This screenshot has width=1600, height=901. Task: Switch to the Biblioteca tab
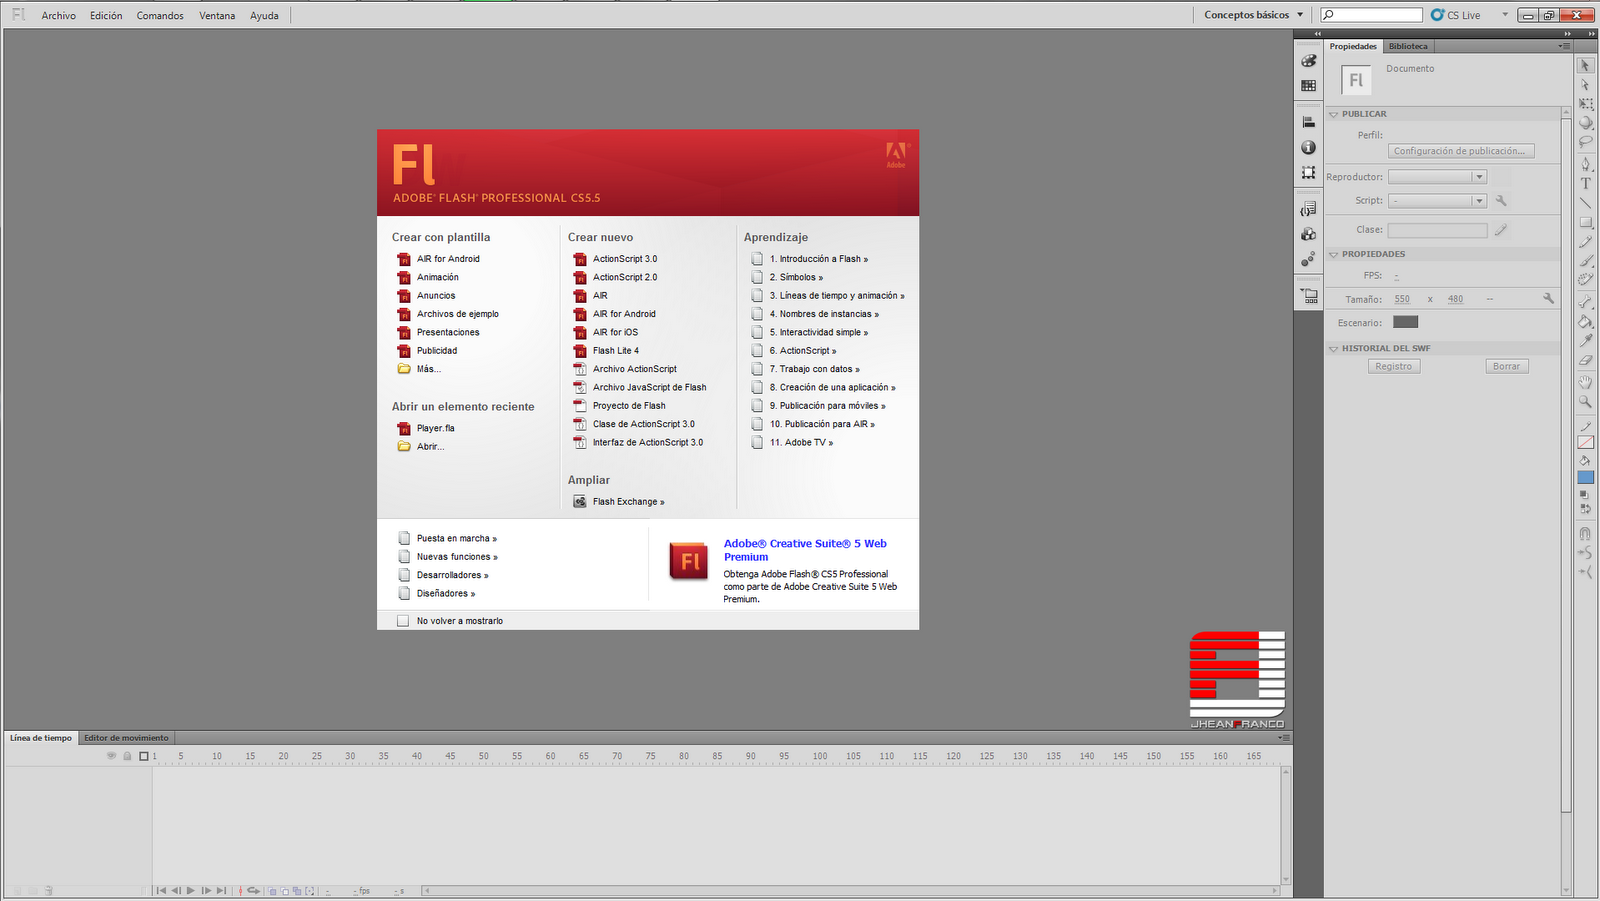[x=1408, y=46]
